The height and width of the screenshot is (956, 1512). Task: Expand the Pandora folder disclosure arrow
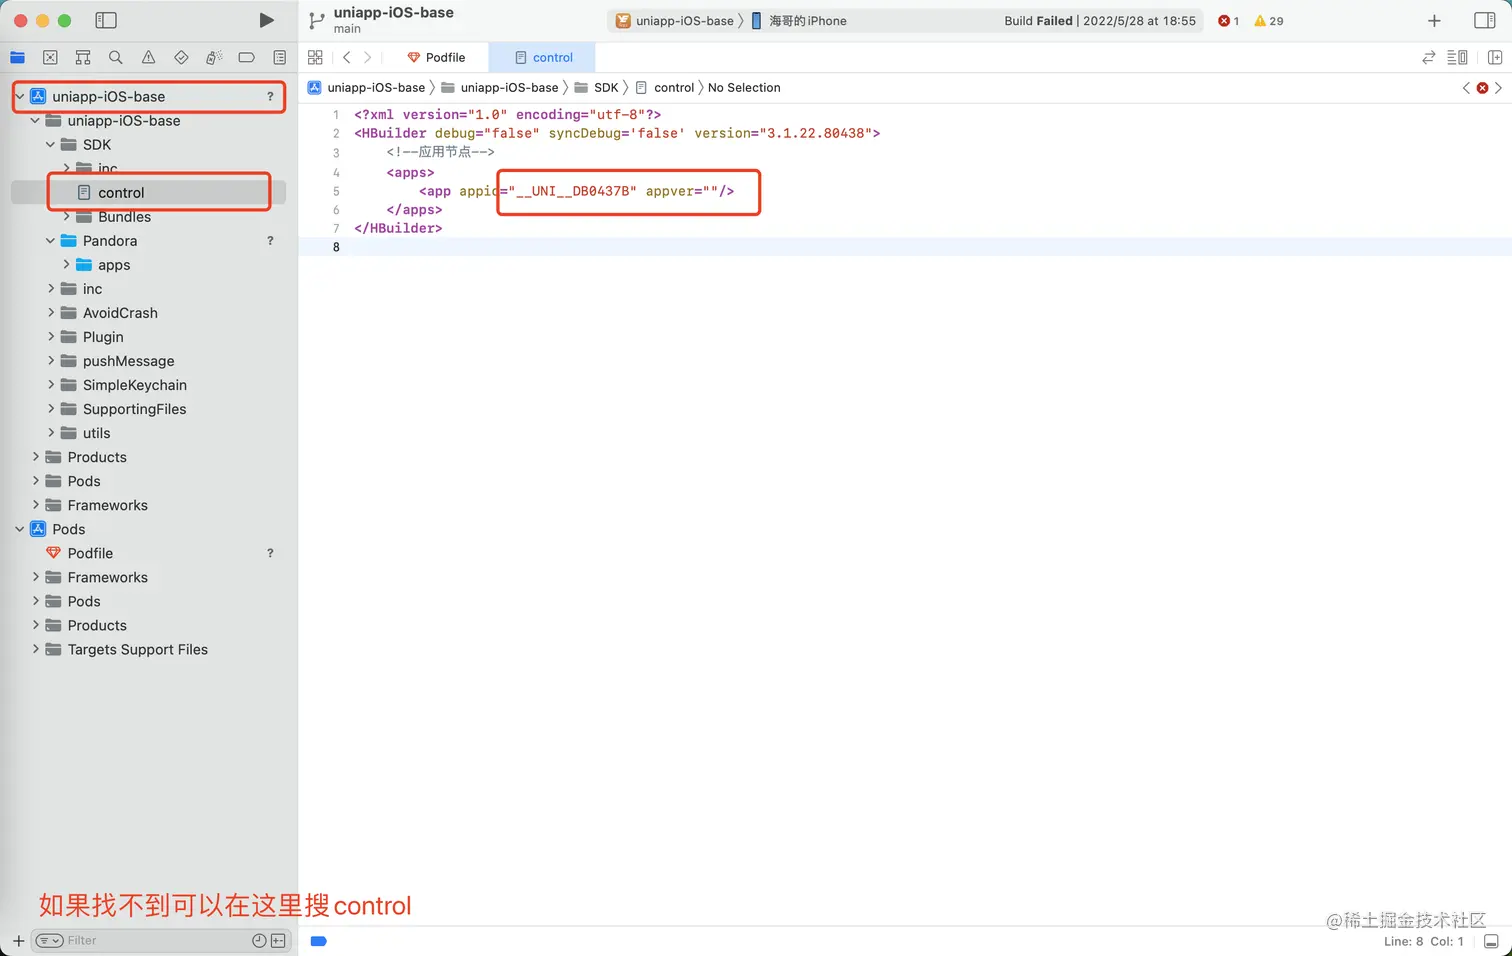coord(50,241)
